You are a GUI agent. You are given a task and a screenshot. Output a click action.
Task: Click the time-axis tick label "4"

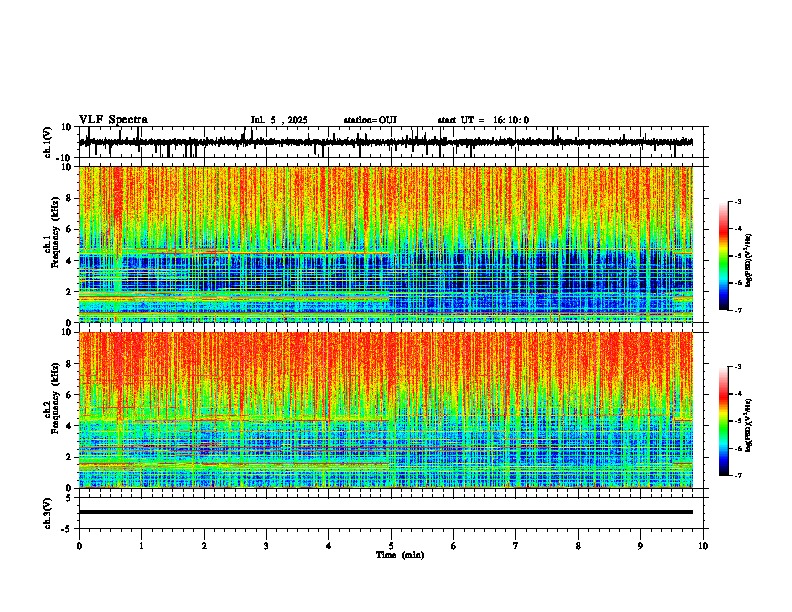(x=329, y=546)
